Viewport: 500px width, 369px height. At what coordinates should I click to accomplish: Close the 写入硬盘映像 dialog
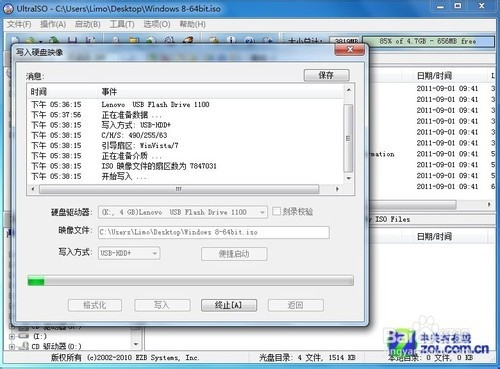point(350,50)
